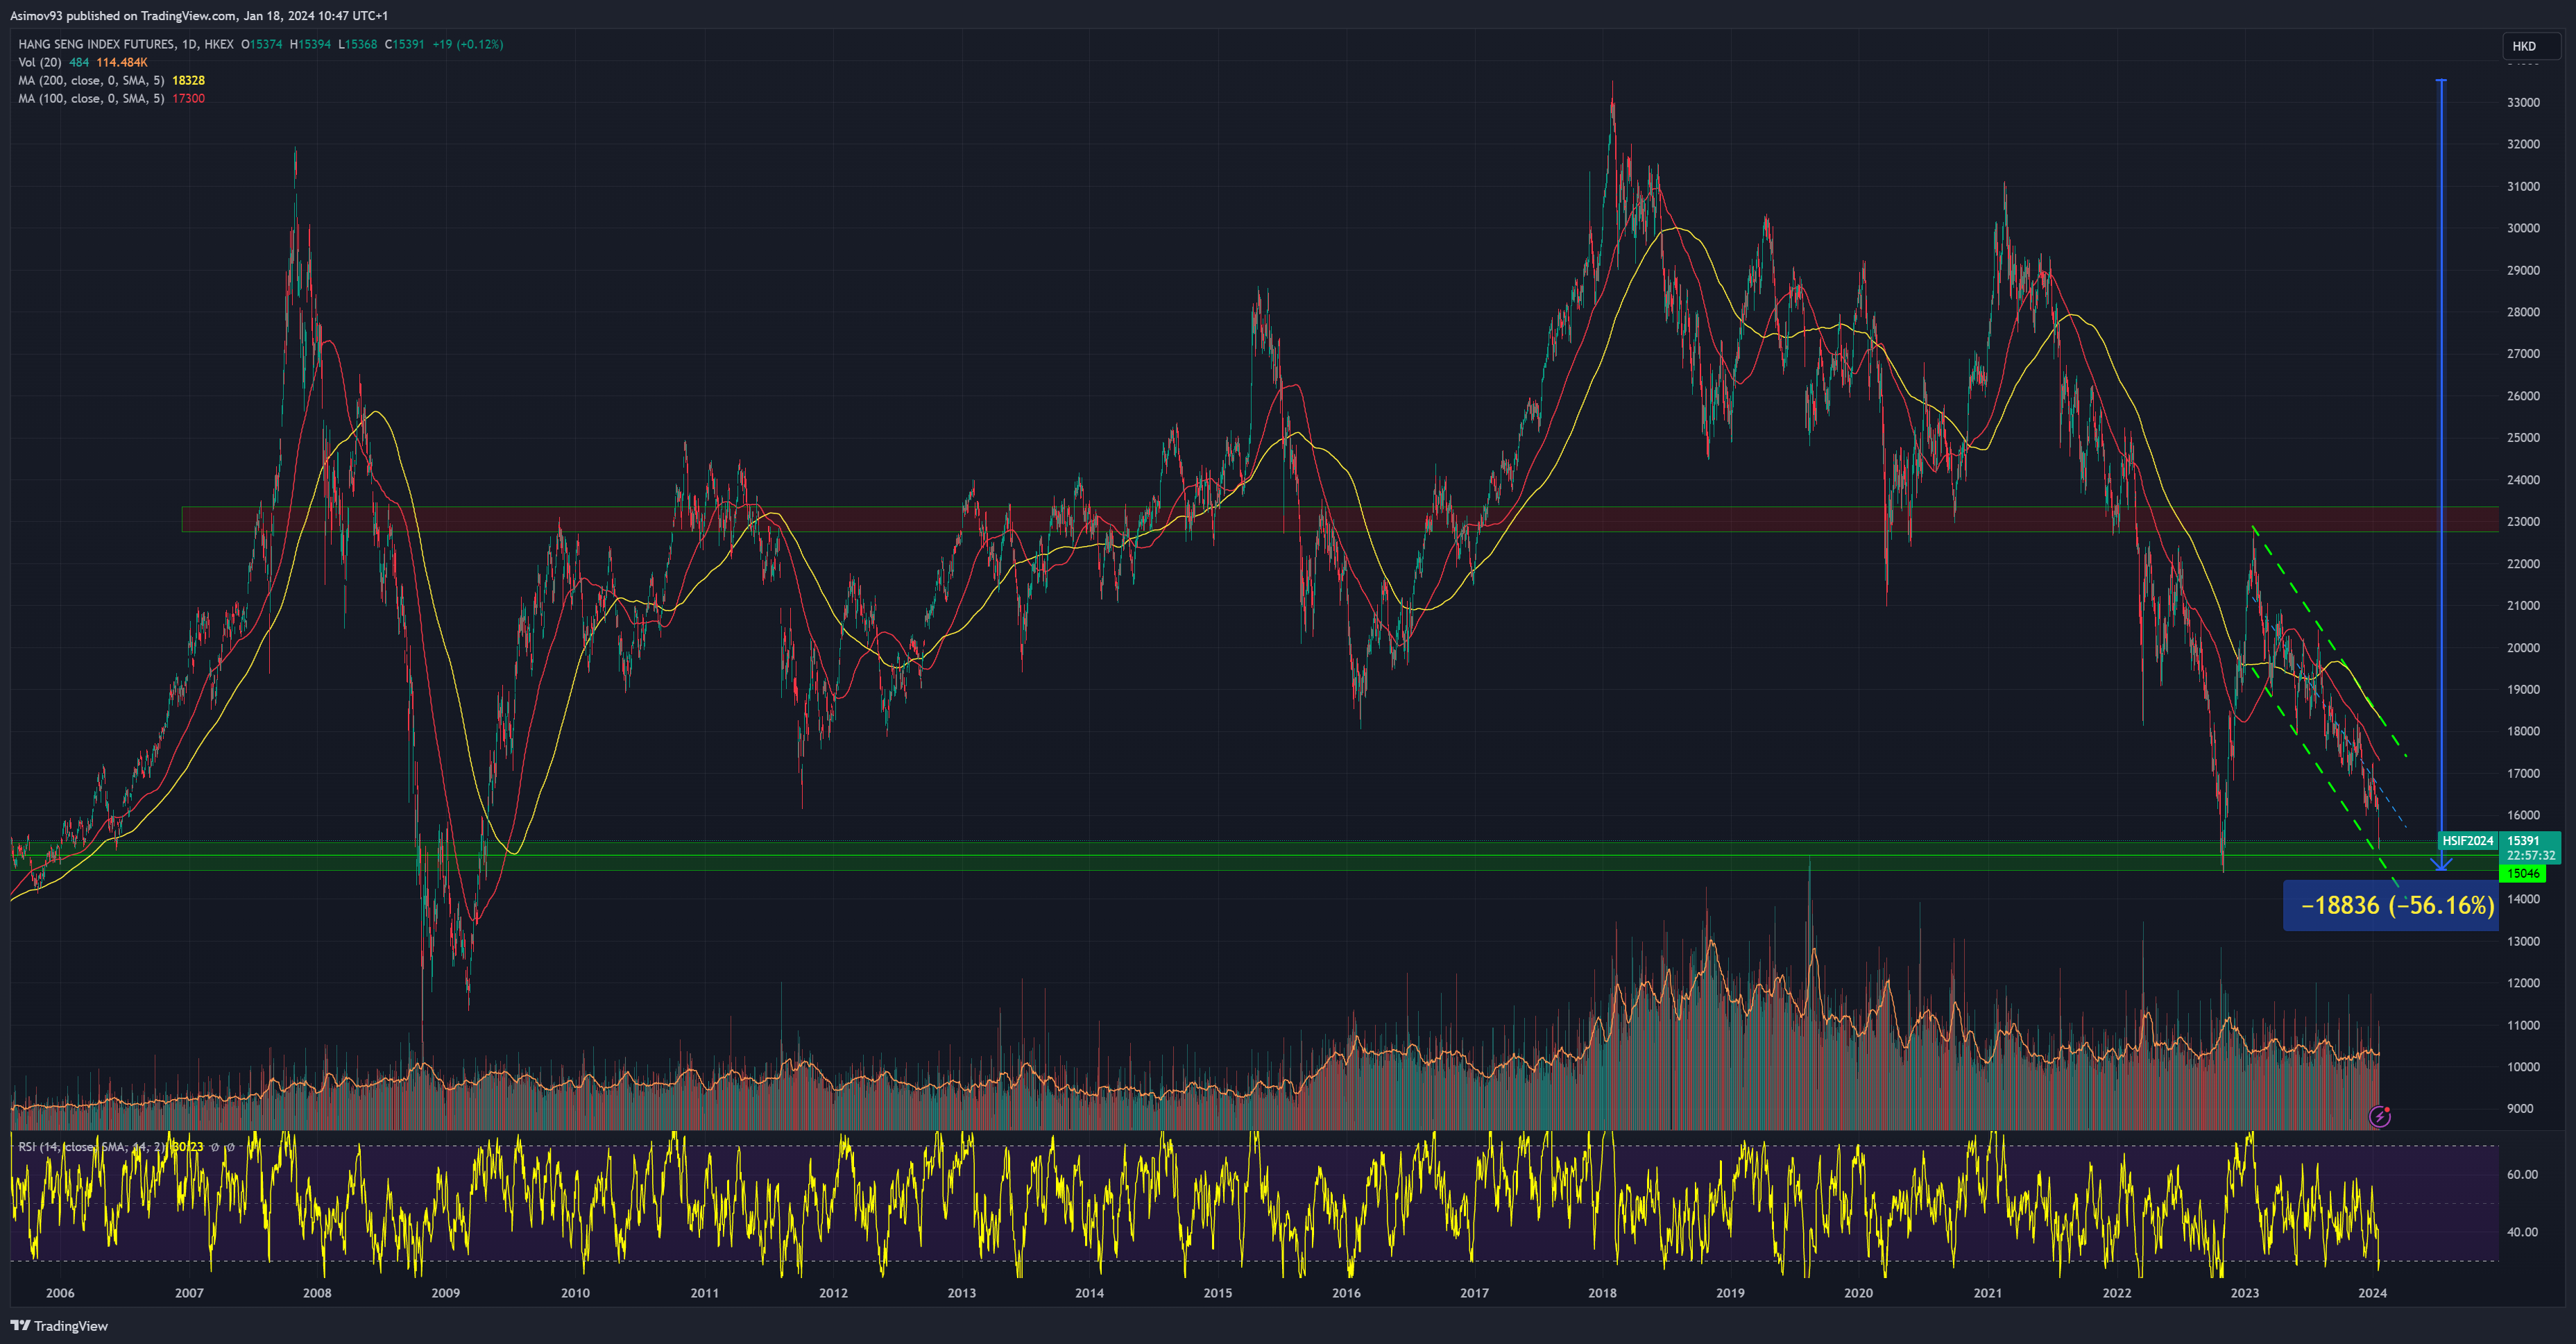
Task: Click the purple lightning bolt icon
Action: 2380,1116
